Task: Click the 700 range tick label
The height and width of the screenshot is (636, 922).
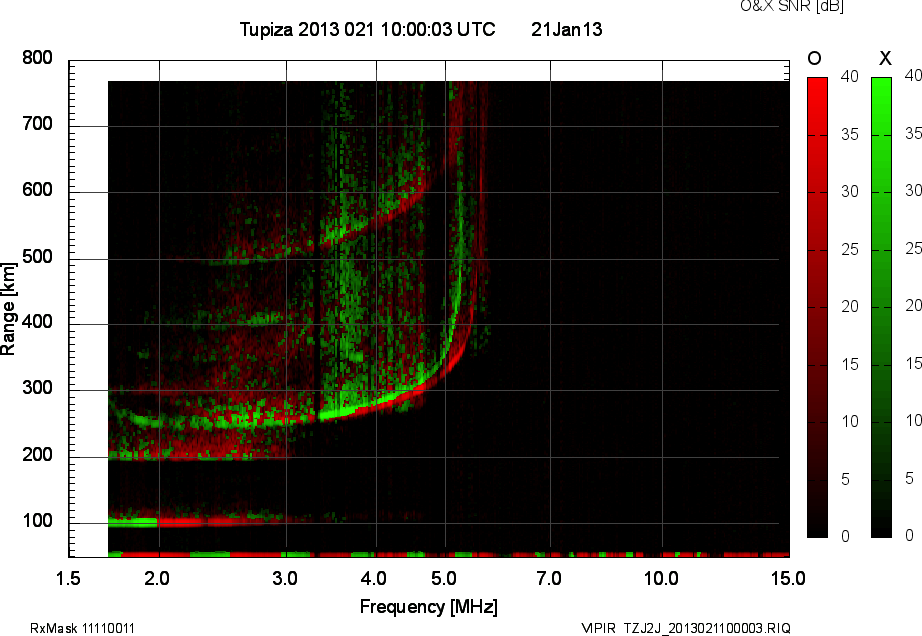Action: pyautogui.click(x=37, y=124)
